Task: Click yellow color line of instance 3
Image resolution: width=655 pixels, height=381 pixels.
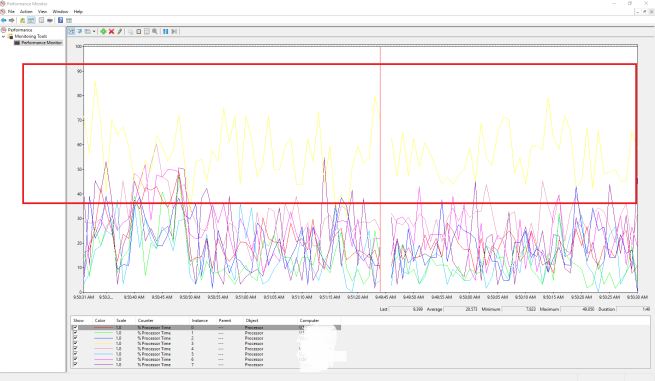Action: pos(104,343)
